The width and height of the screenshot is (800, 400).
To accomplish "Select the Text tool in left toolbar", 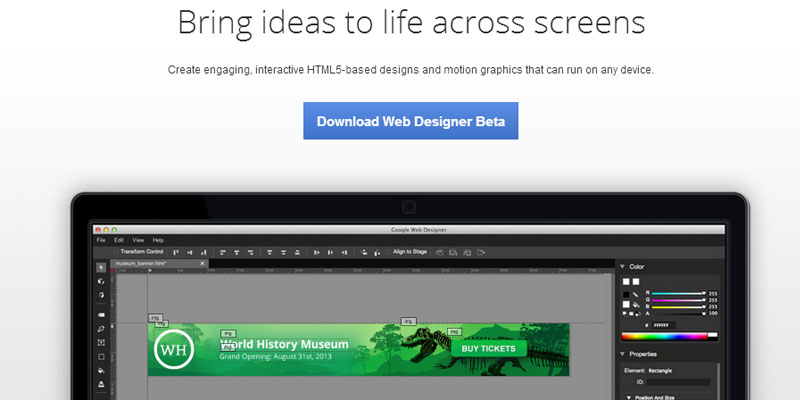I will (x=101, y=342).
